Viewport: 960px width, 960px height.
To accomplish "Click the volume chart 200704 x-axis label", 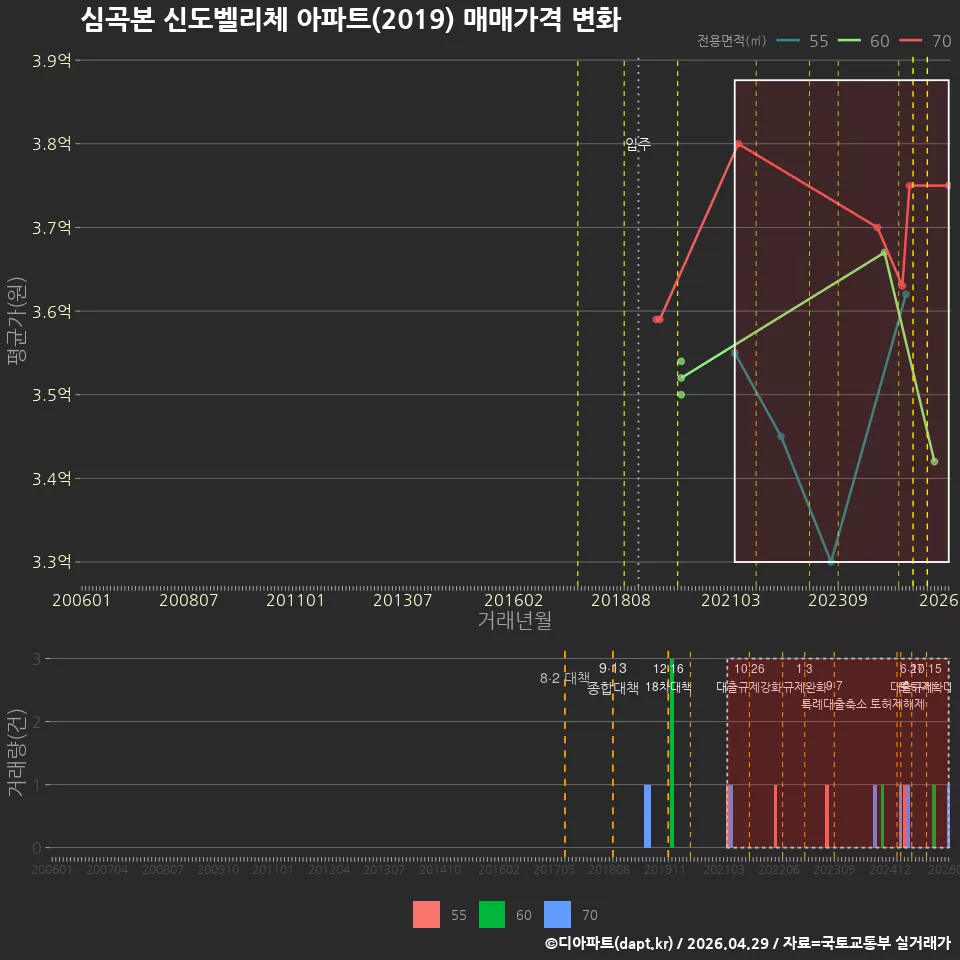I will click(x=107, y=869).
